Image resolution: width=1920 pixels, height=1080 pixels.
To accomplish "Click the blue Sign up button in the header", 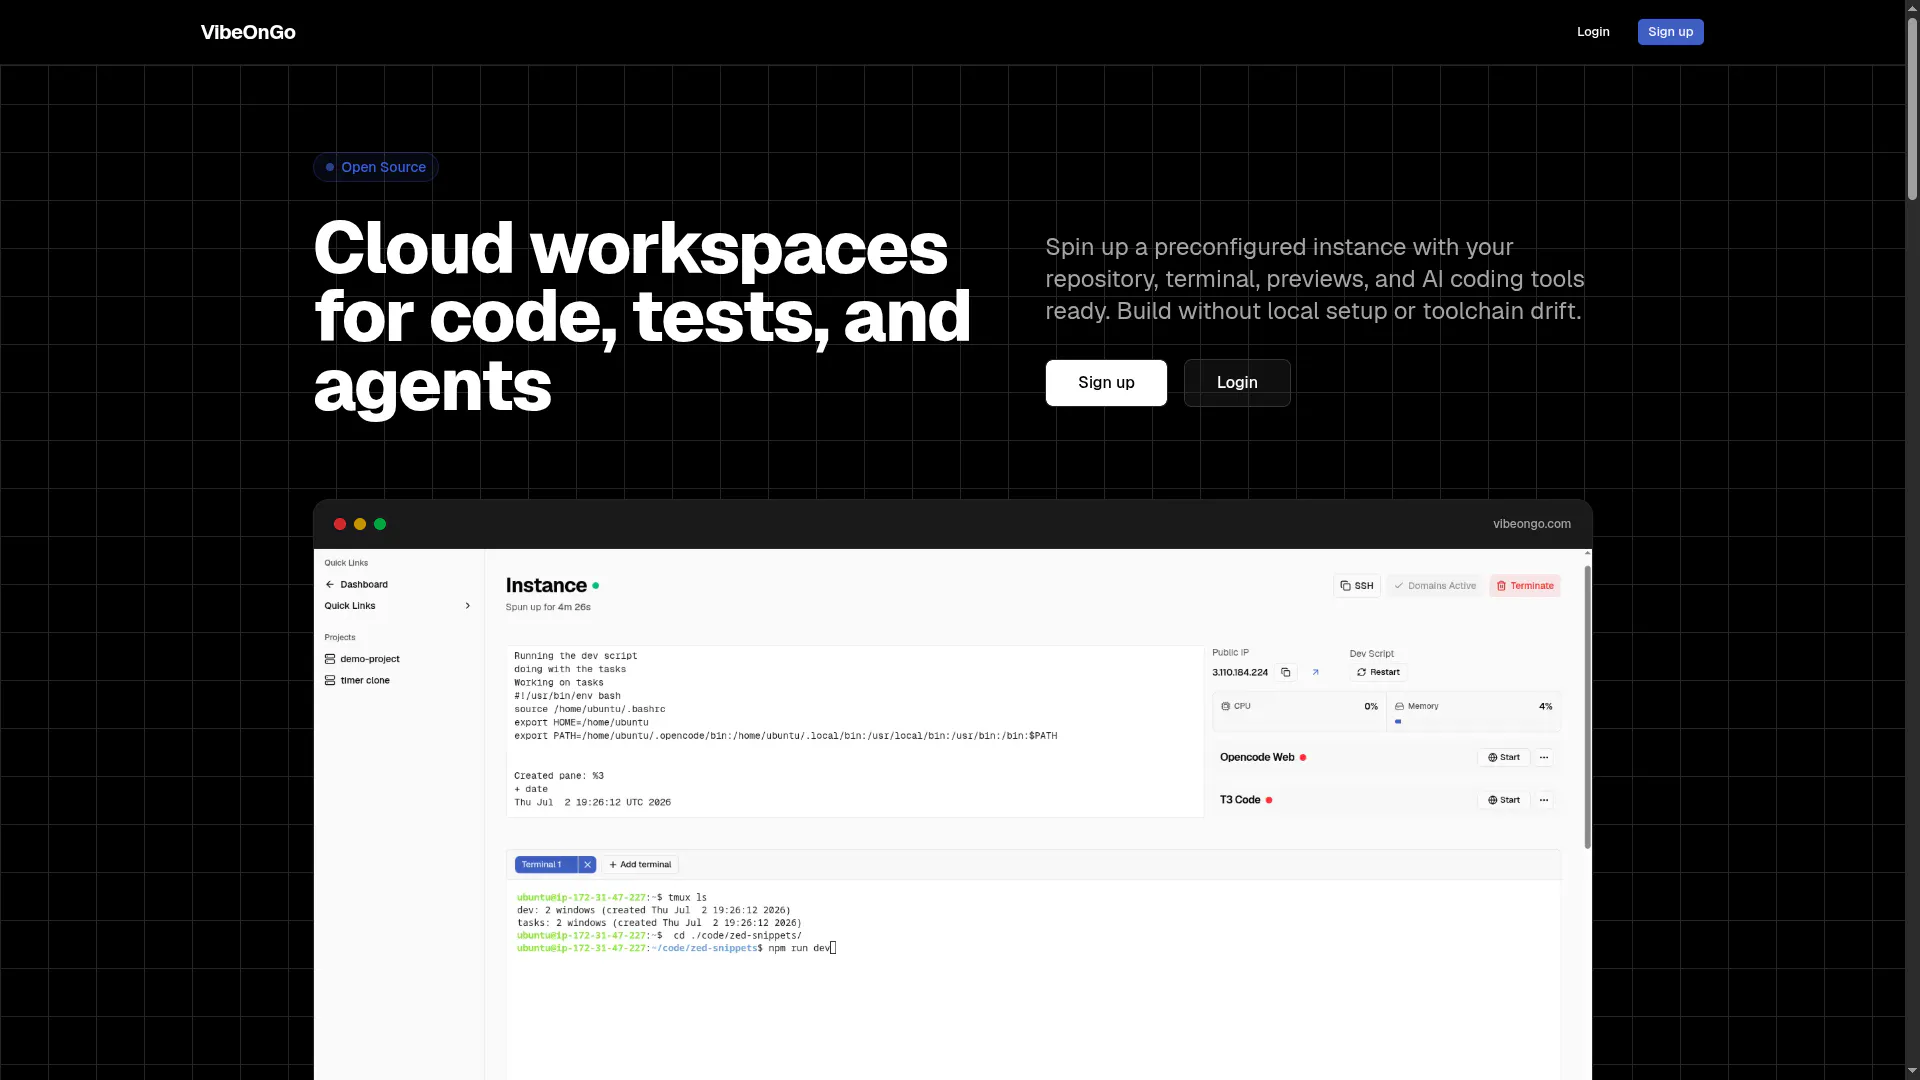I will click(1670, 32).
